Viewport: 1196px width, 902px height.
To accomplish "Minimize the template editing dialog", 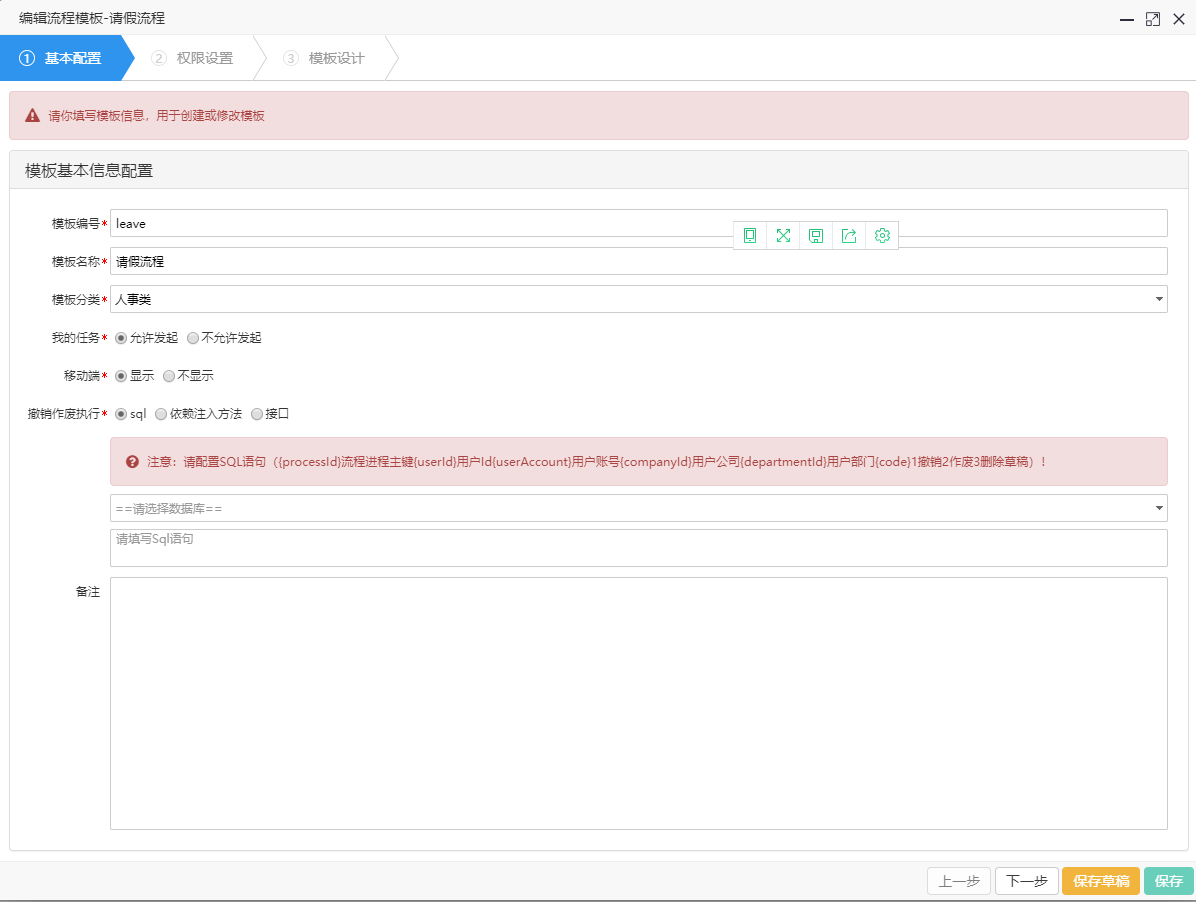I will point(1127,19).
